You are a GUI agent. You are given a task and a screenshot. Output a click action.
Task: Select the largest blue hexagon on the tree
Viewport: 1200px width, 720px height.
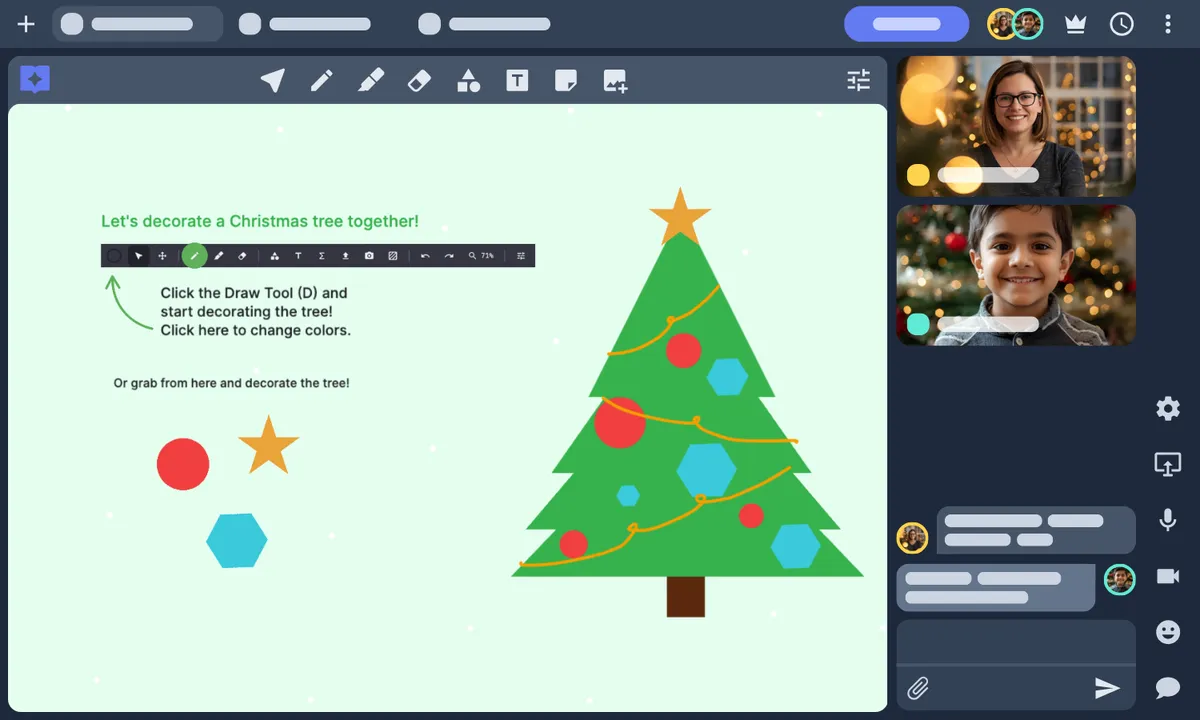click(x=707, y=469)
